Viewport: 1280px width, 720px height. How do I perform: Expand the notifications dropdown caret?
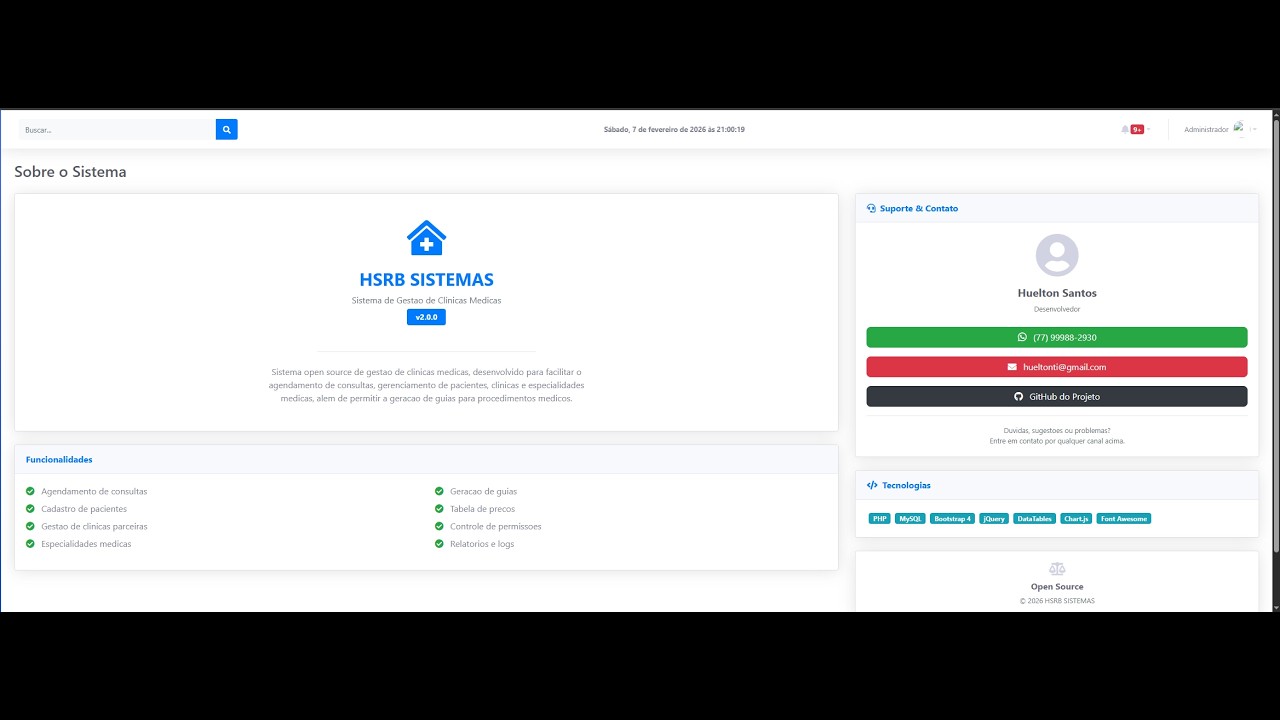coord(1149,129)
